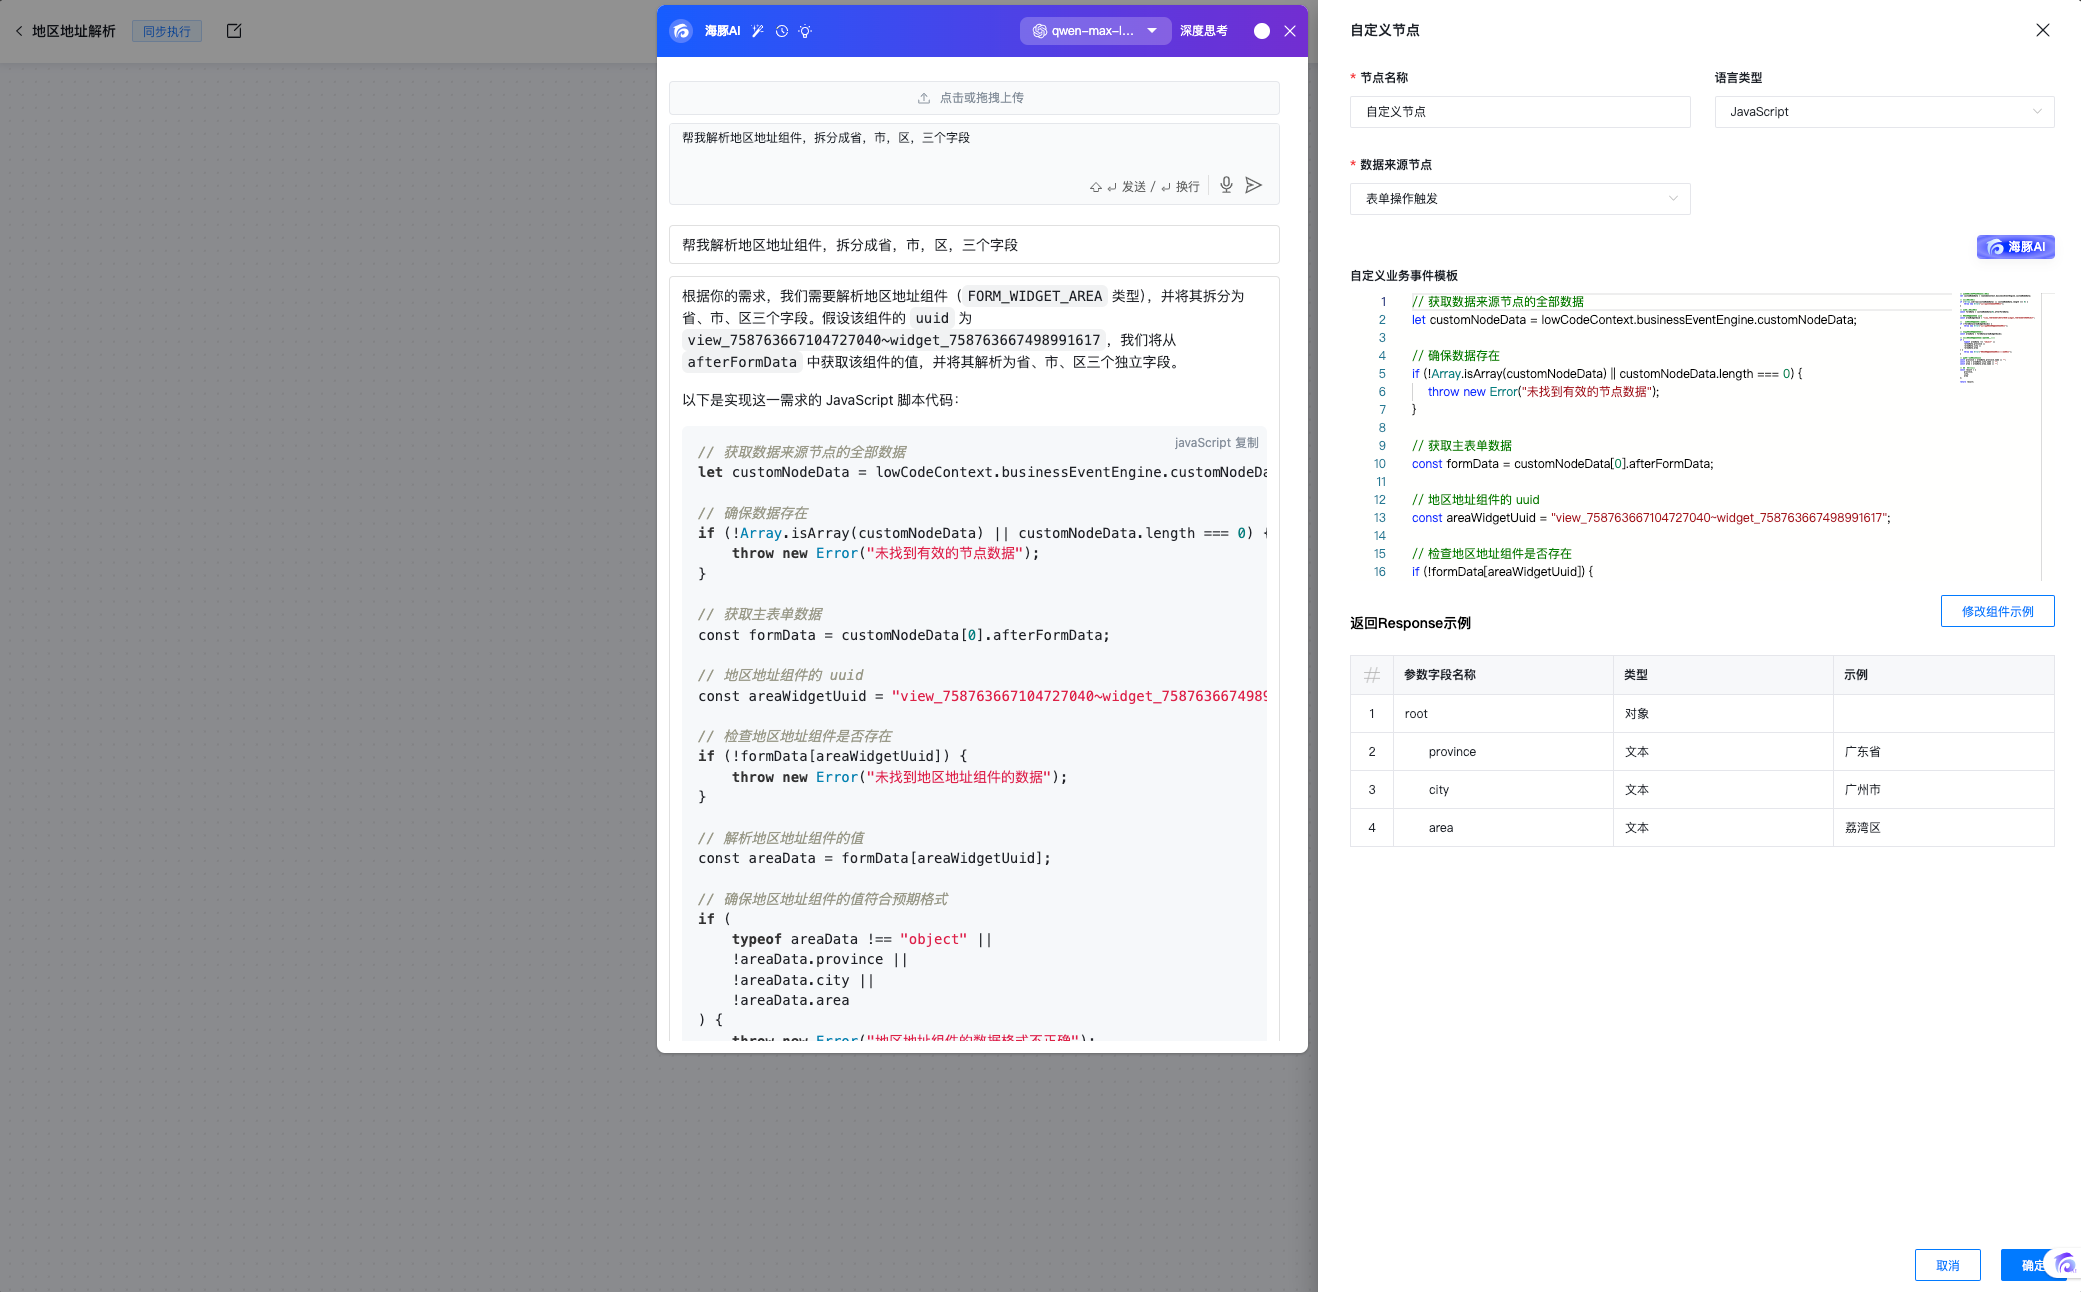Click the 同步执行 tag
The height and width of the screenshot is (1292, 2081).
tap(167, 31)
